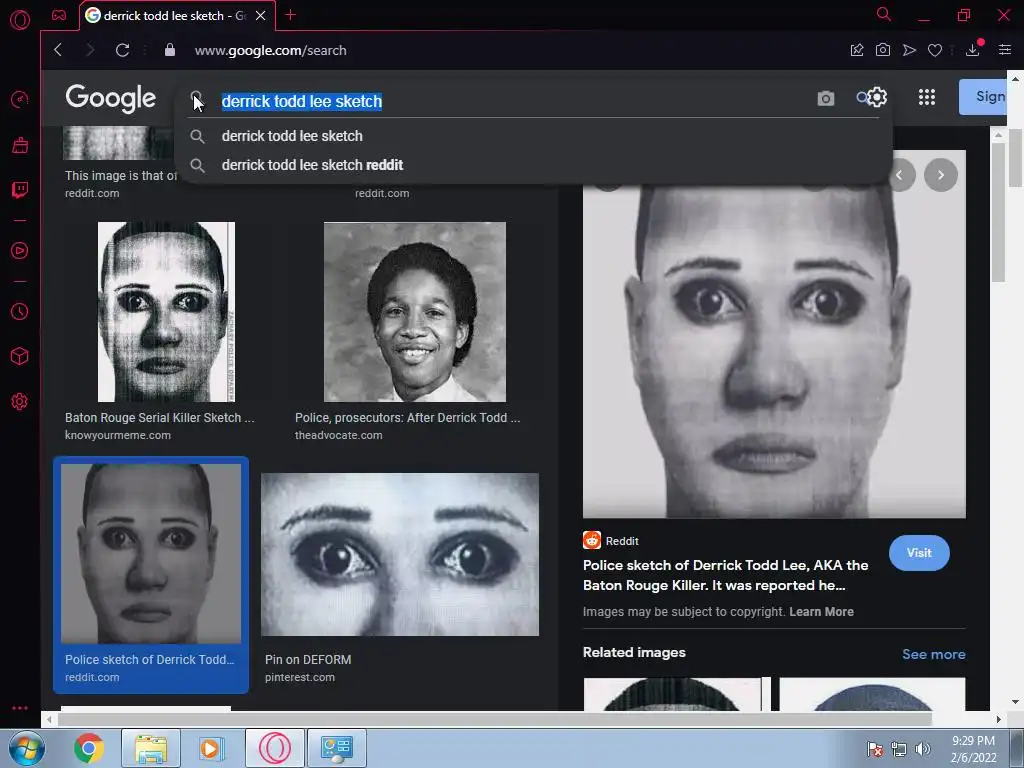The width and height of the screenshot is (1024, 768).
Task: Select suggestion 'derrick todd lee sketch'
Action: pos(292,136)
